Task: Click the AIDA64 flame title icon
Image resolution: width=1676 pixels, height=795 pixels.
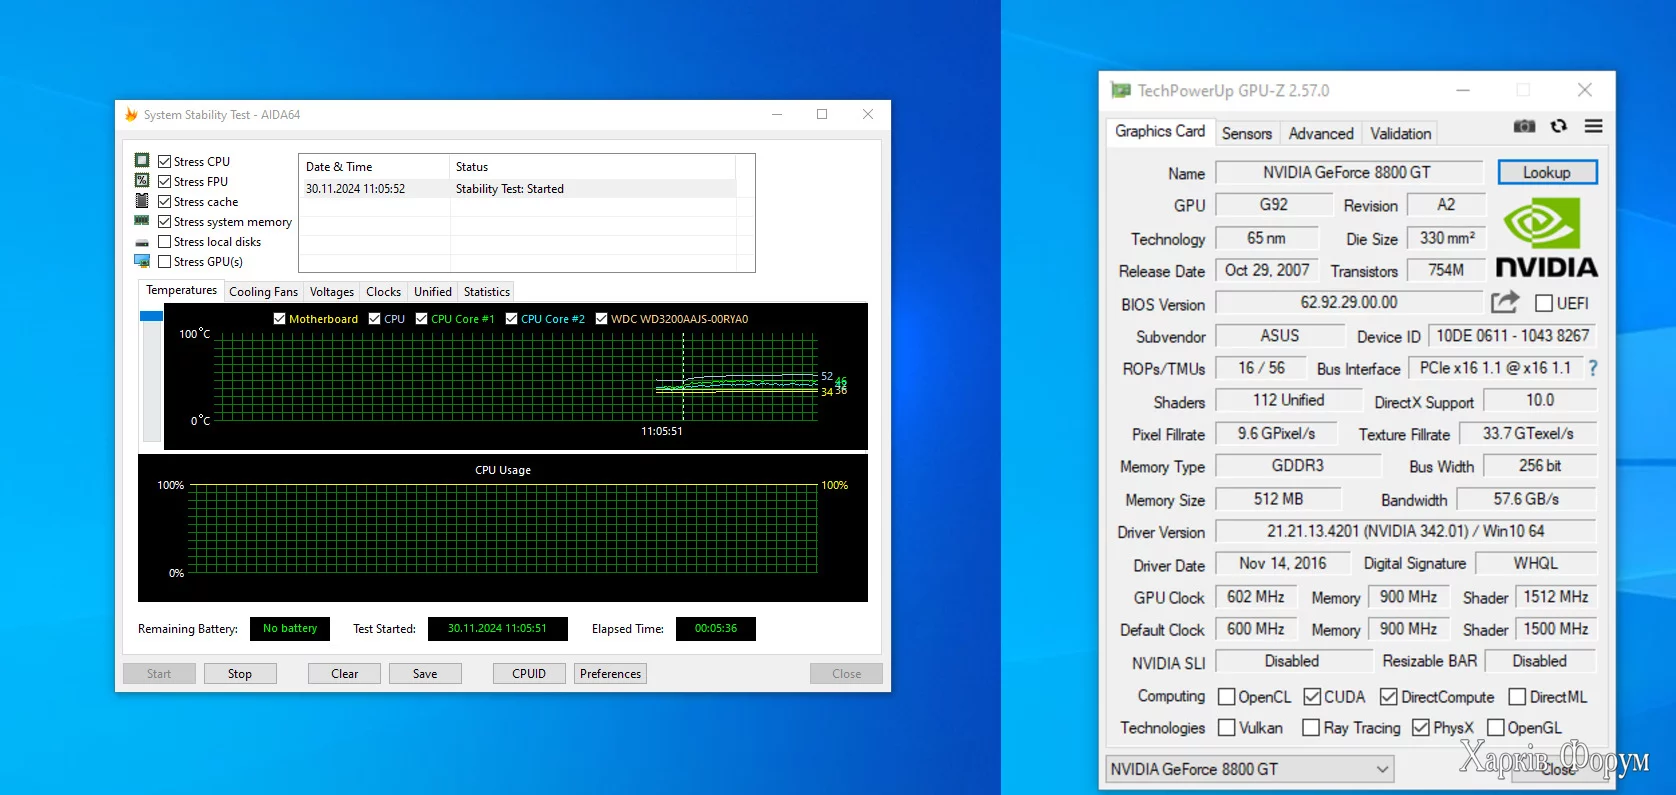Action: 131,115
